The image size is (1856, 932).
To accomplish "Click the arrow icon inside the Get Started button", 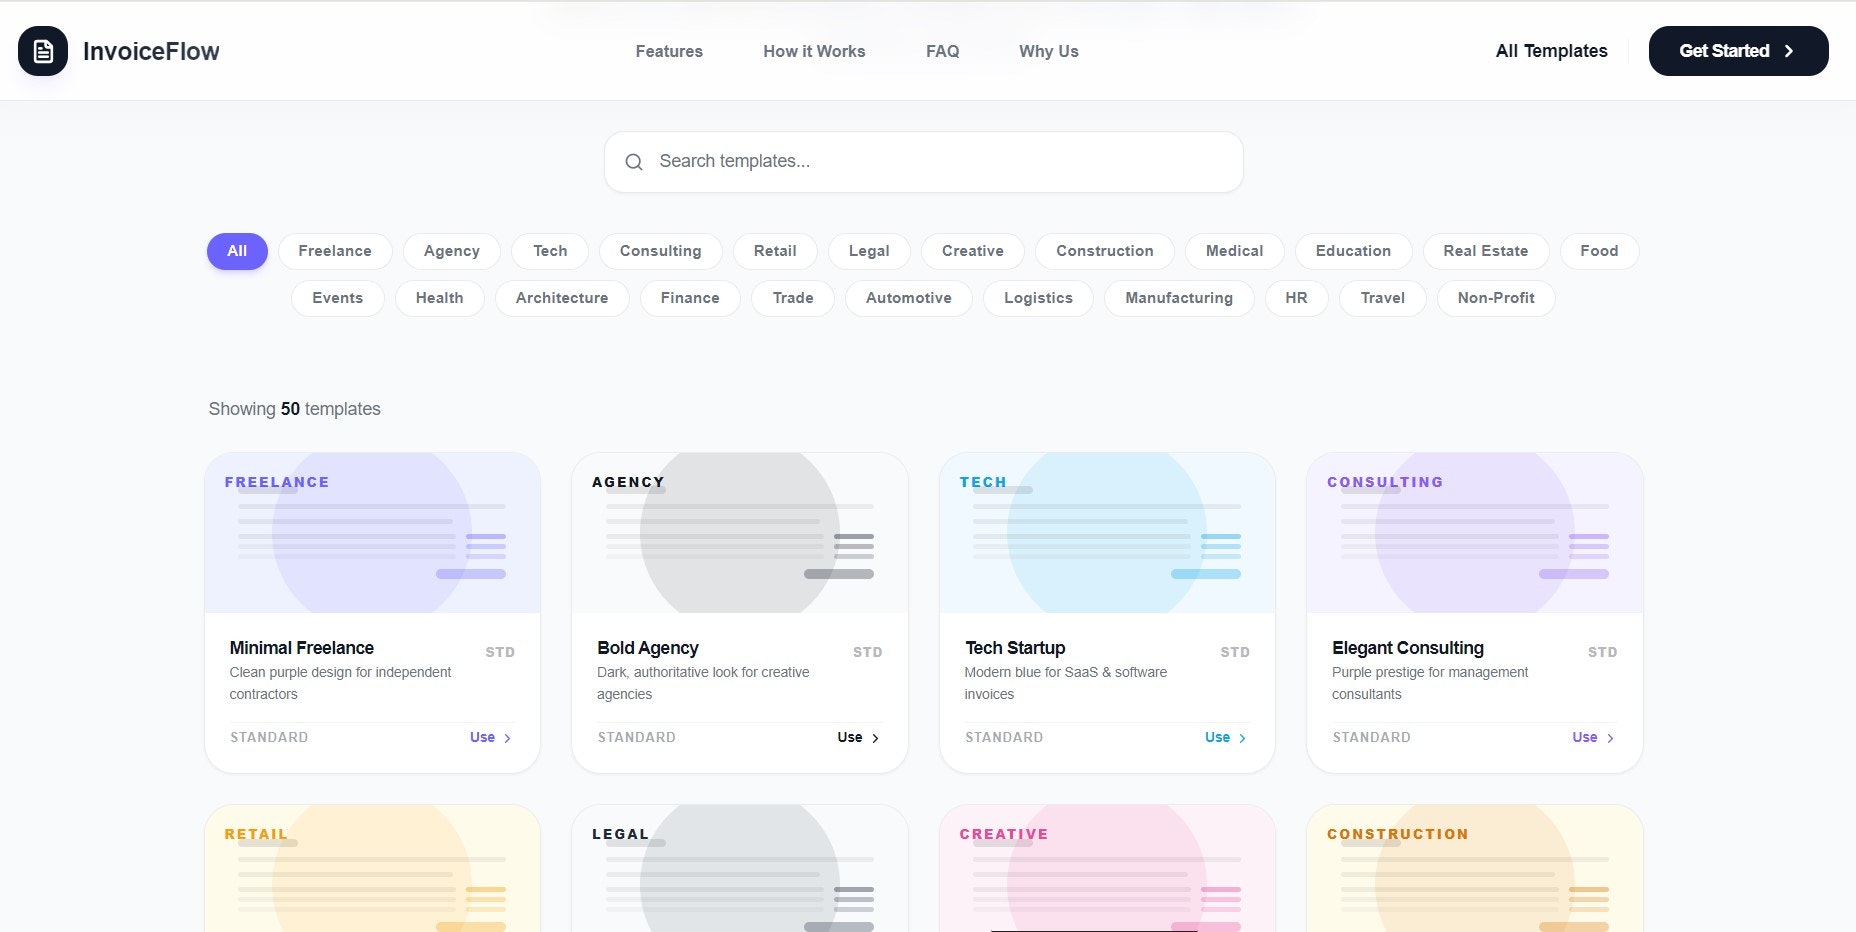I will click(x=1789, y=50).
